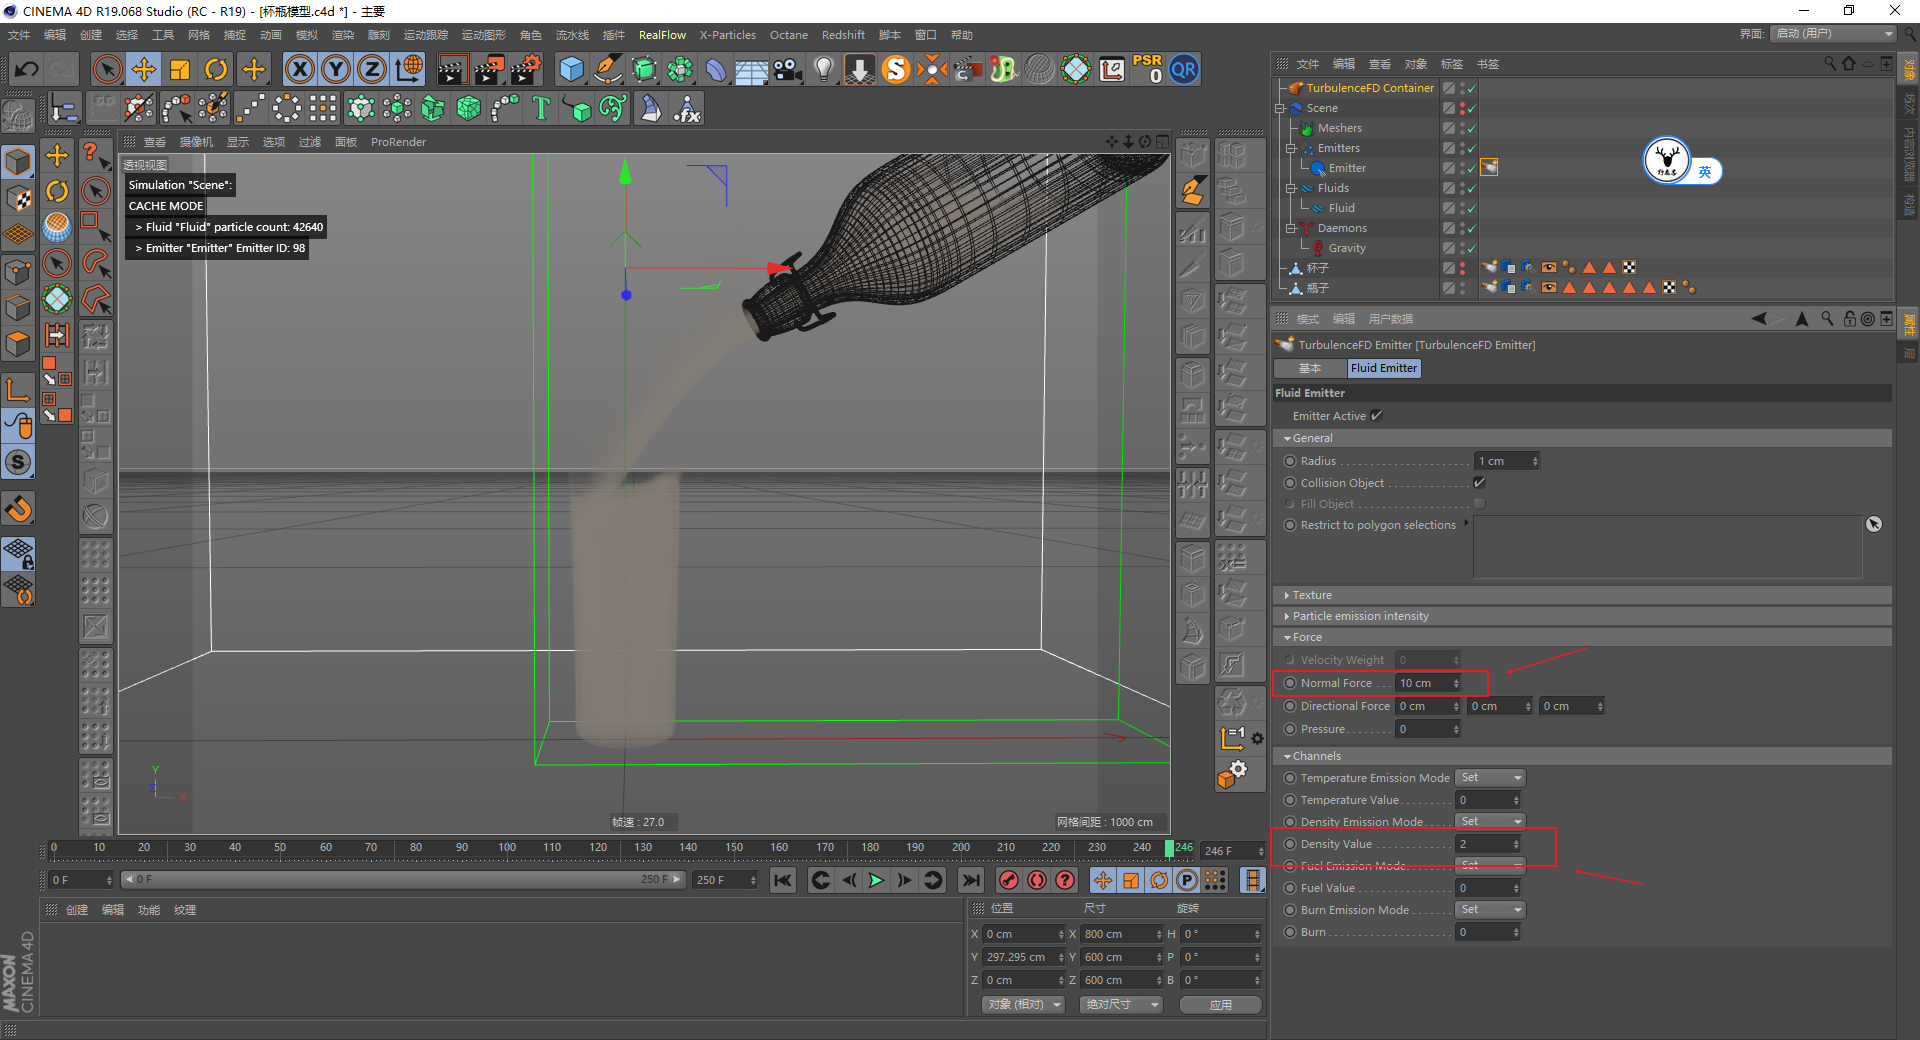Click the Normal Force keyframe radio dot
The image size is (1920, 1040).
(1290, 683)
